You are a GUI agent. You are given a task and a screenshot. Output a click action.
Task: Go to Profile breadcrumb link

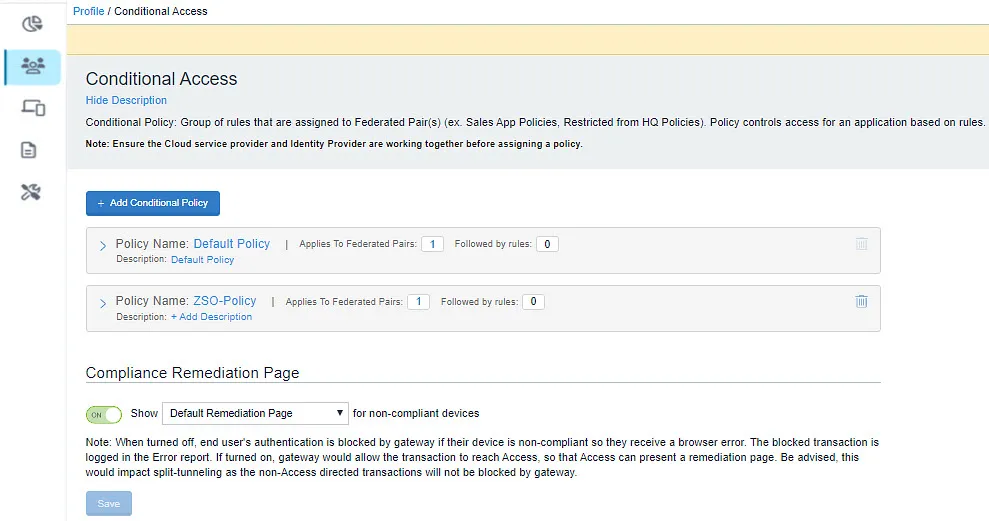pyautogui.click(x=89, y=11)
